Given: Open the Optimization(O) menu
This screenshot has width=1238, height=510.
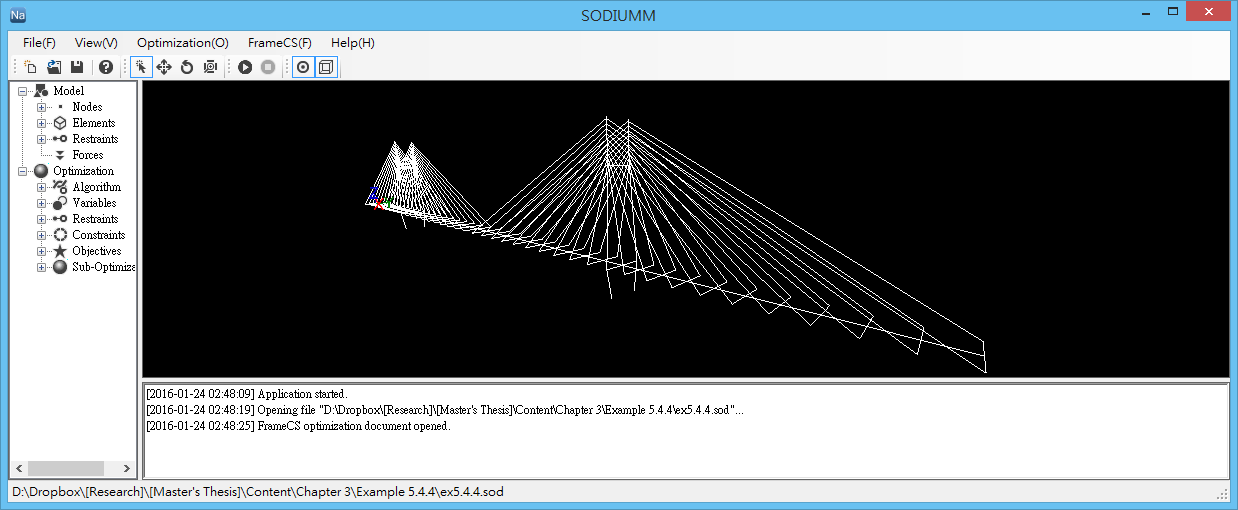Looking at the screenshot, I should pos(182,43).
